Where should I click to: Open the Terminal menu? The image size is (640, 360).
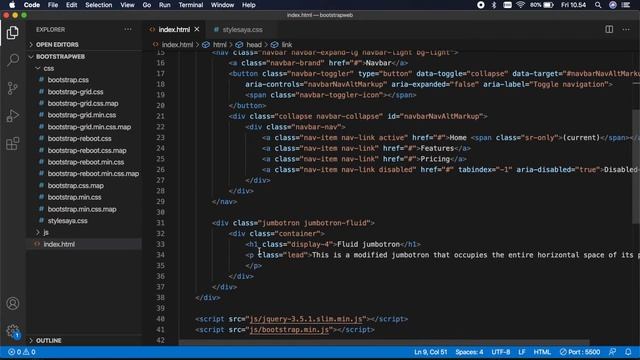tap(191, 5)
